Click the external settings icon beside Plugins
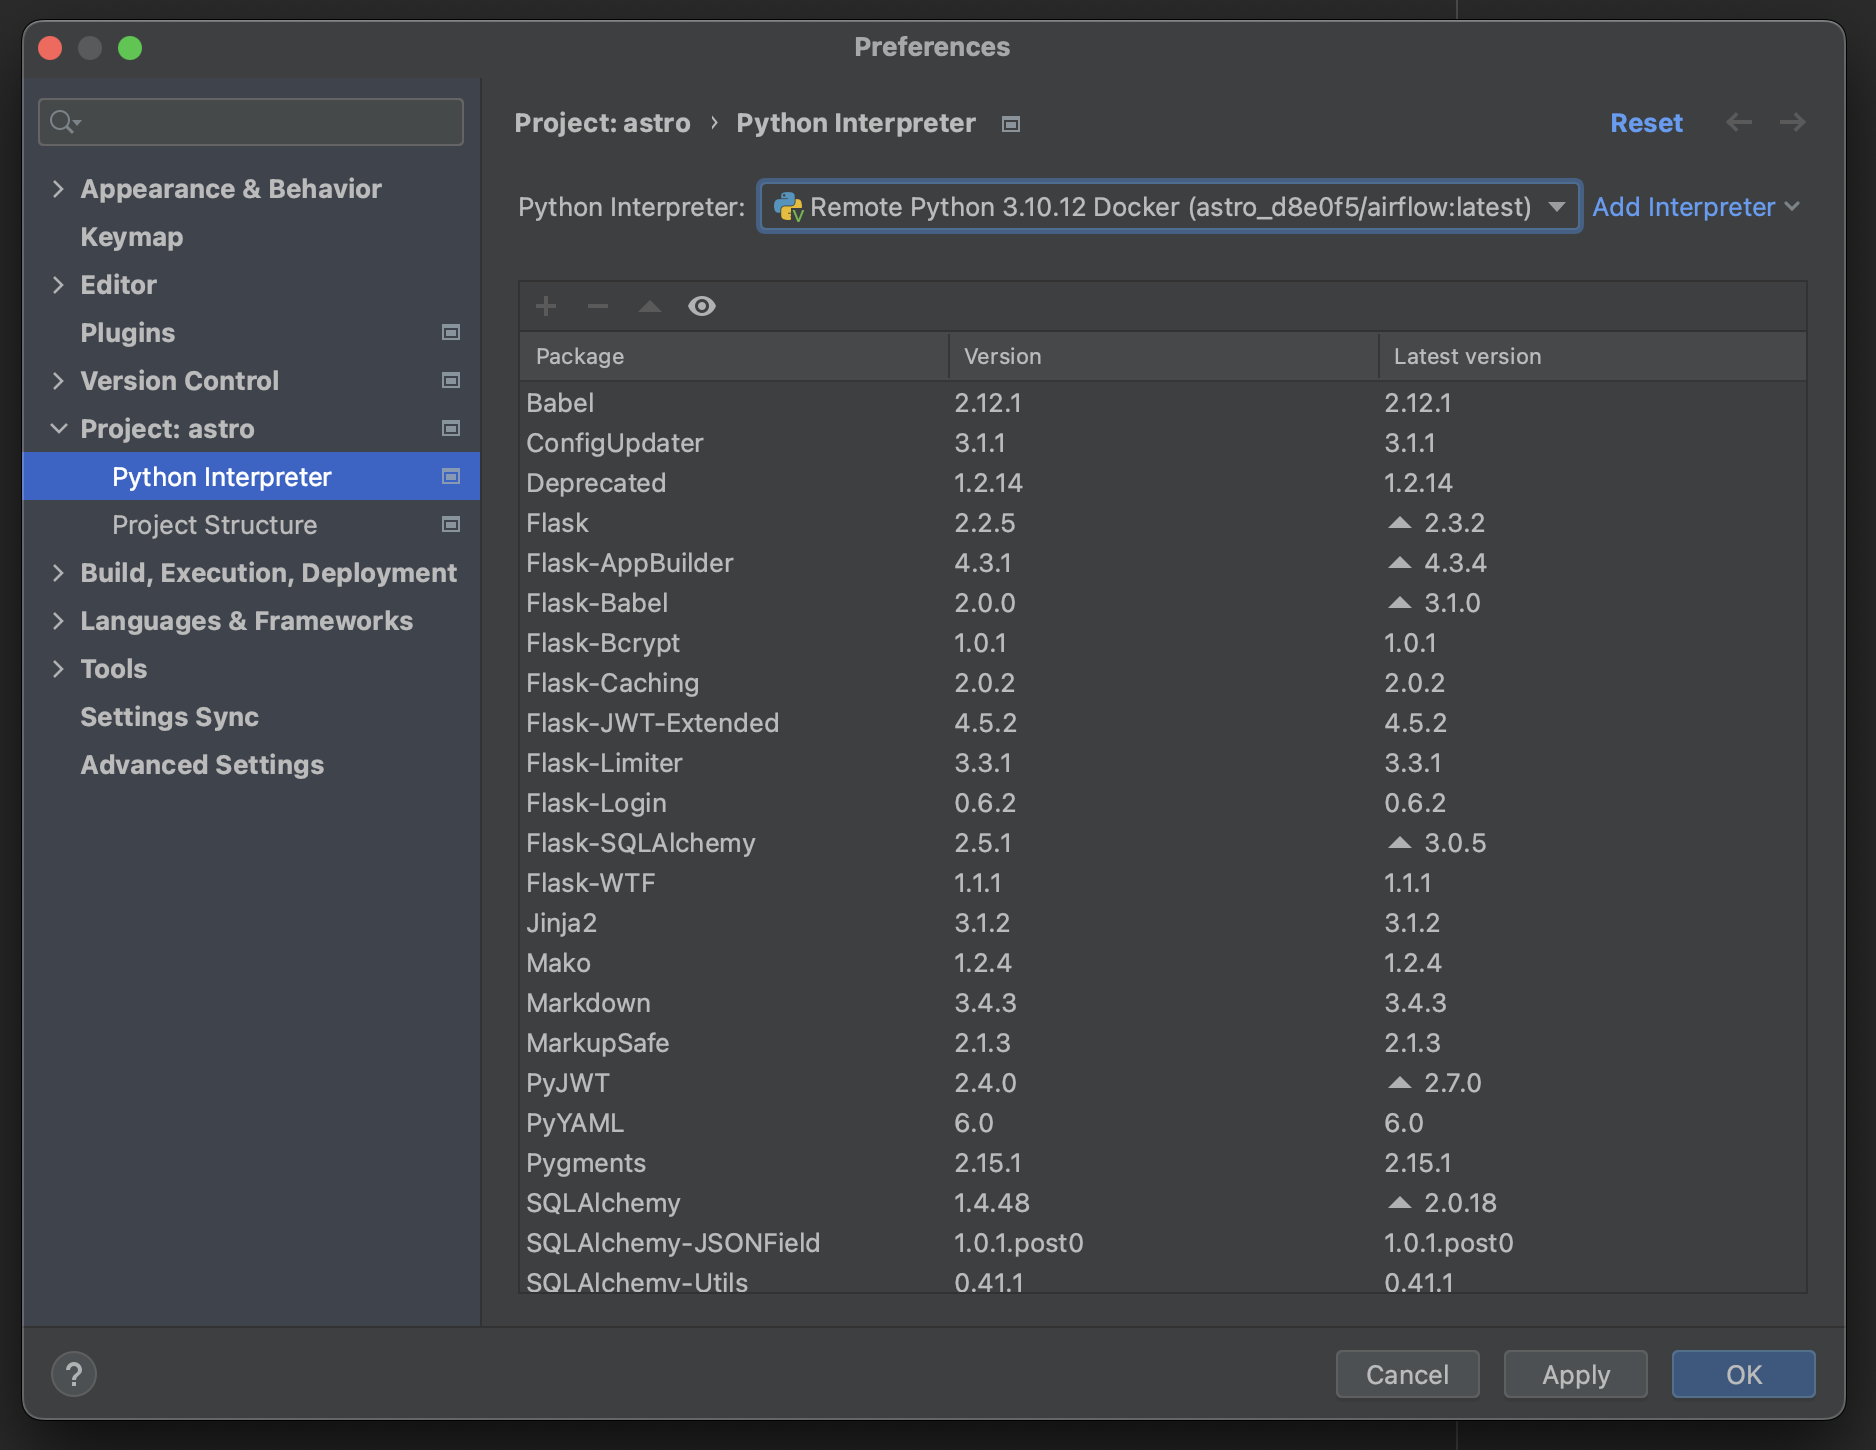1876x1450 pixels. 451,332
